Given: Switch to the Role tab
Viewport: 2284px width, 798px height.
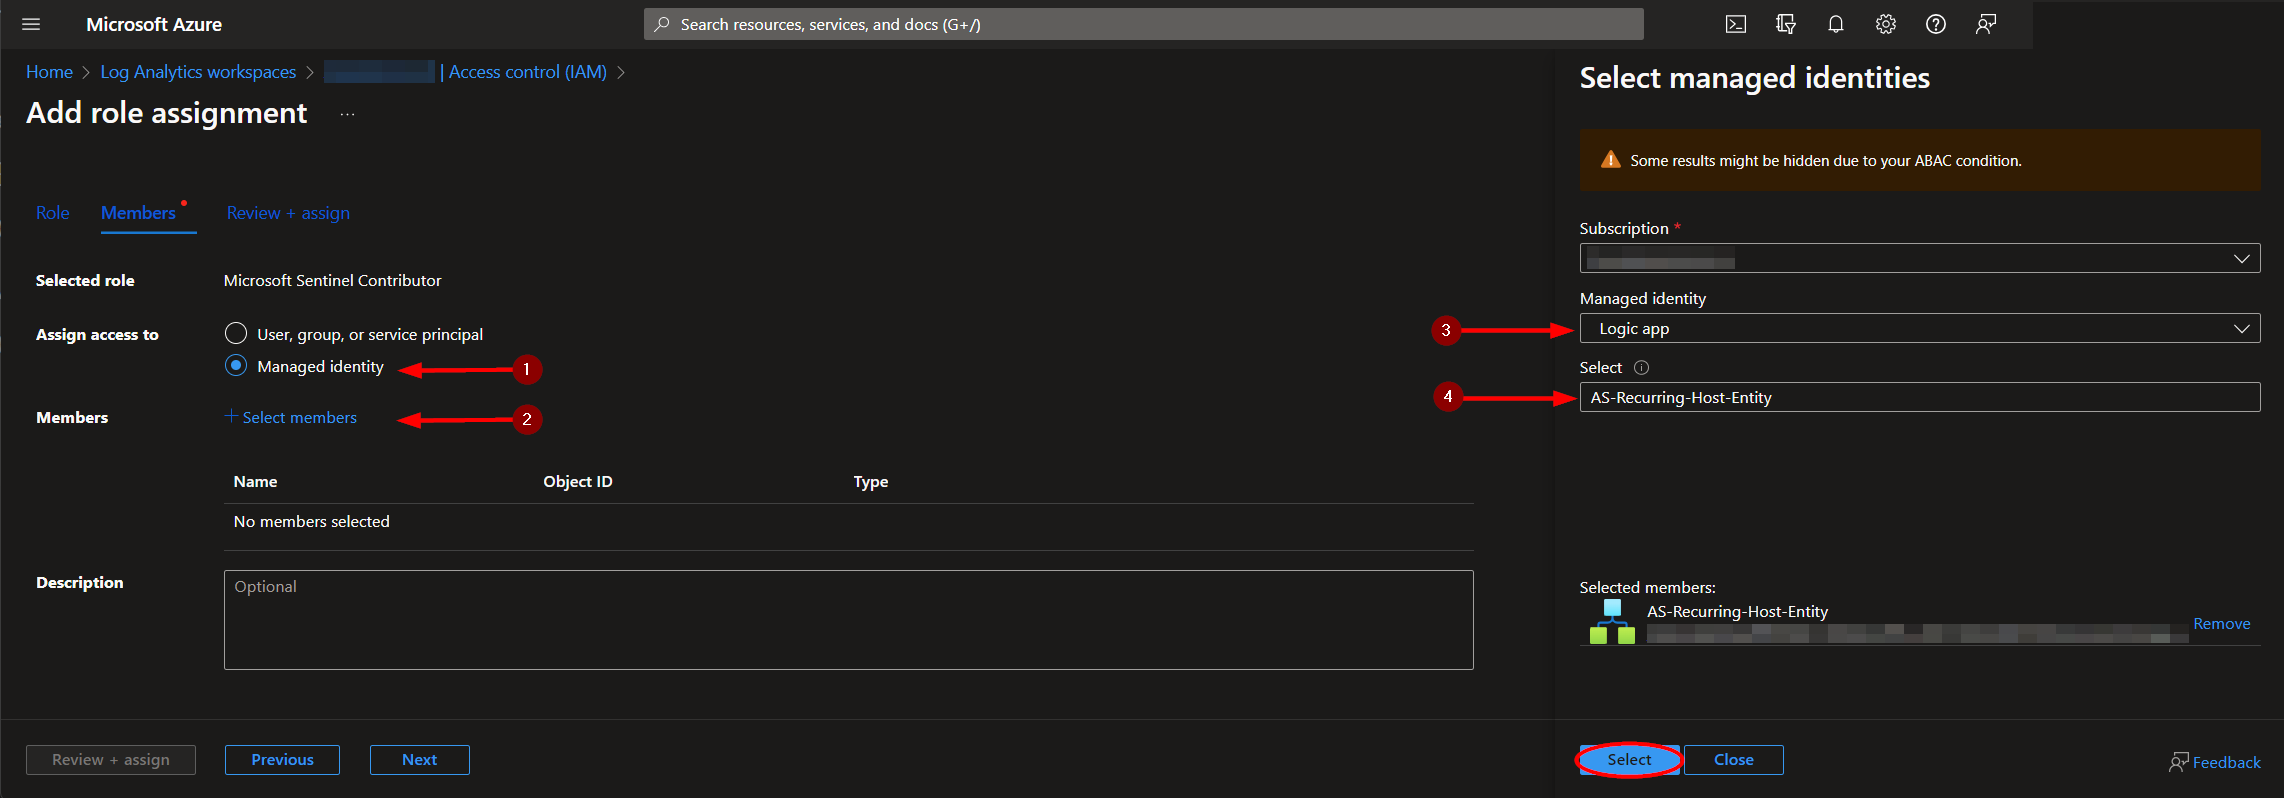Looking at the screenshot, I should pos(53,213).
